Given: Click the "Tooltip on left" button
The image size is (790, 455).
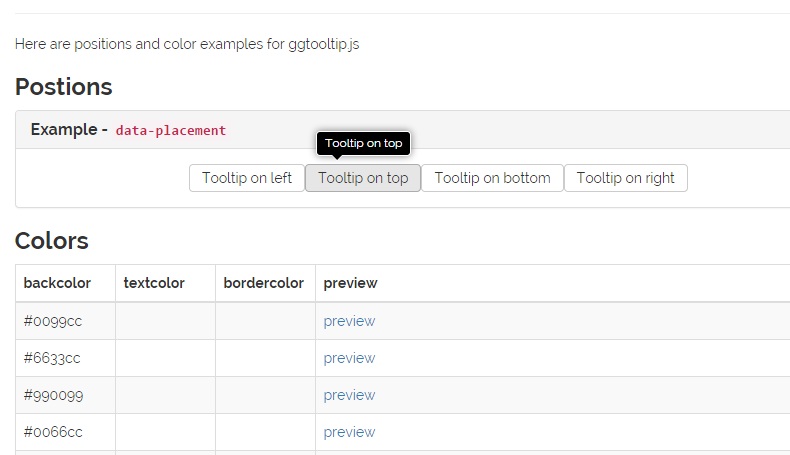Looking at the screenshot, I should pyautogui.click(x=247, y=178).
